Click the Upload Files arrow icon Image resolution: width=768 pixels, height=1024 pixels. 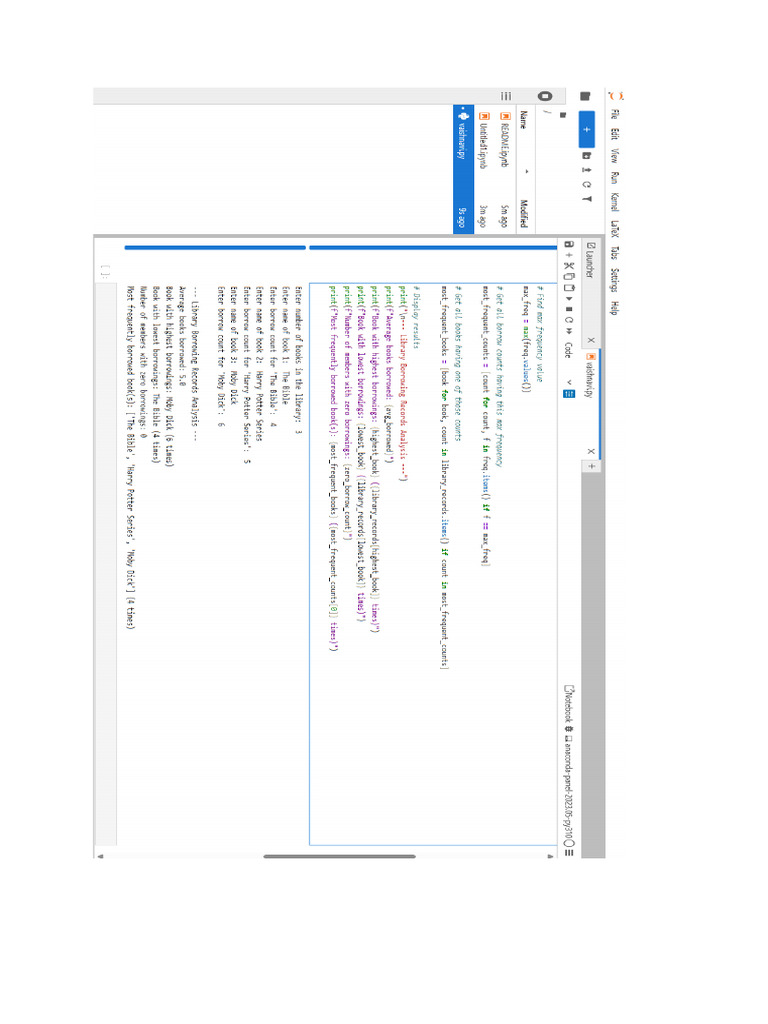[x=586, y=170]
